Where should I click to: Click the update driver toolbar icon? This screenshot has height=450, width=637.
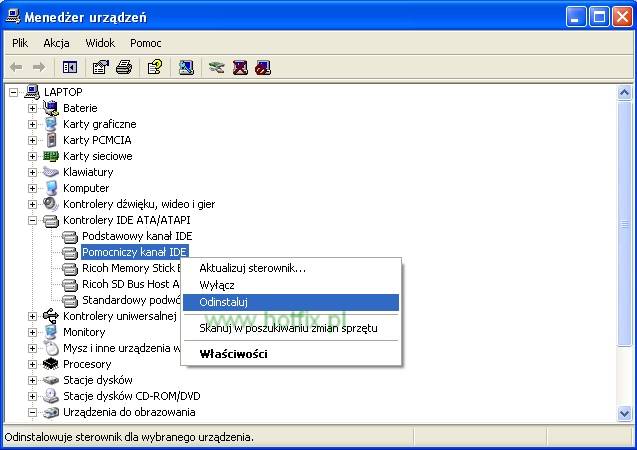217,67
